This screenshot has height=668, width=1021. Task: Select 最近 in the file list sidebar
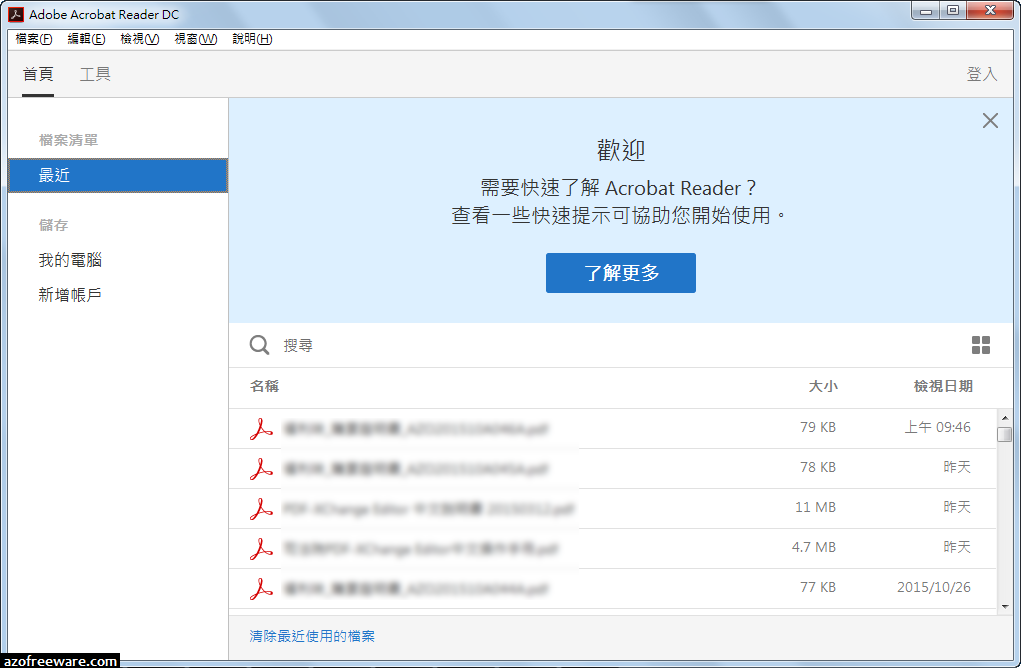[x=118, y=175]
